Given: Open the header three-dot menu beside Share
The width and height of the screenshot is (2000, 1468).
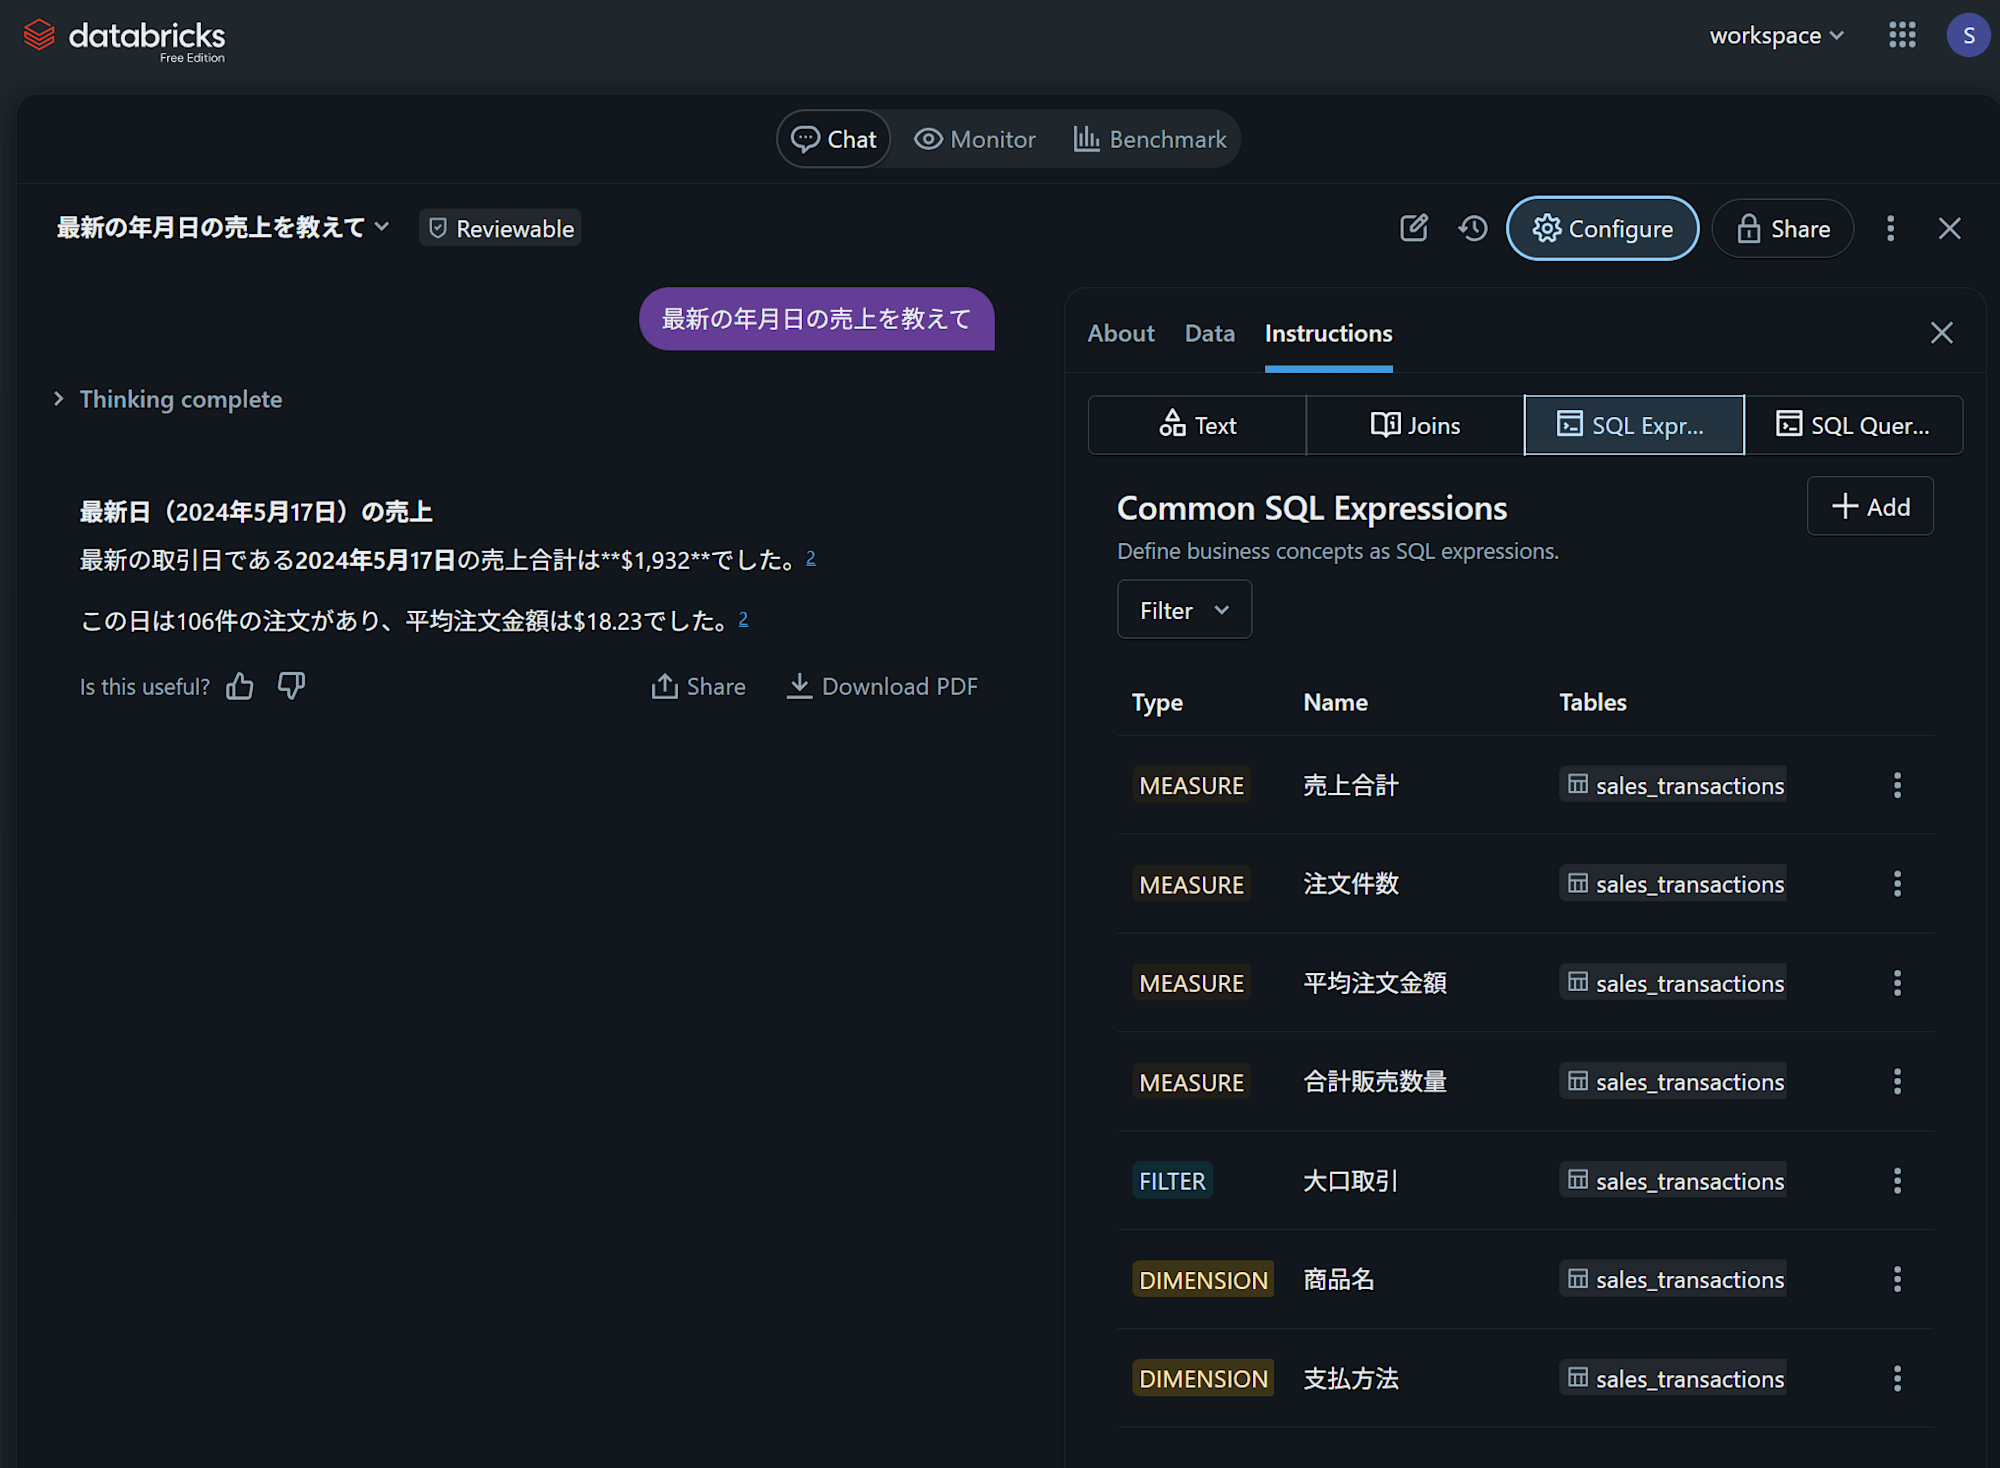Looking at the screenshot, I should pyautogui.click(x=1890, y=228).
